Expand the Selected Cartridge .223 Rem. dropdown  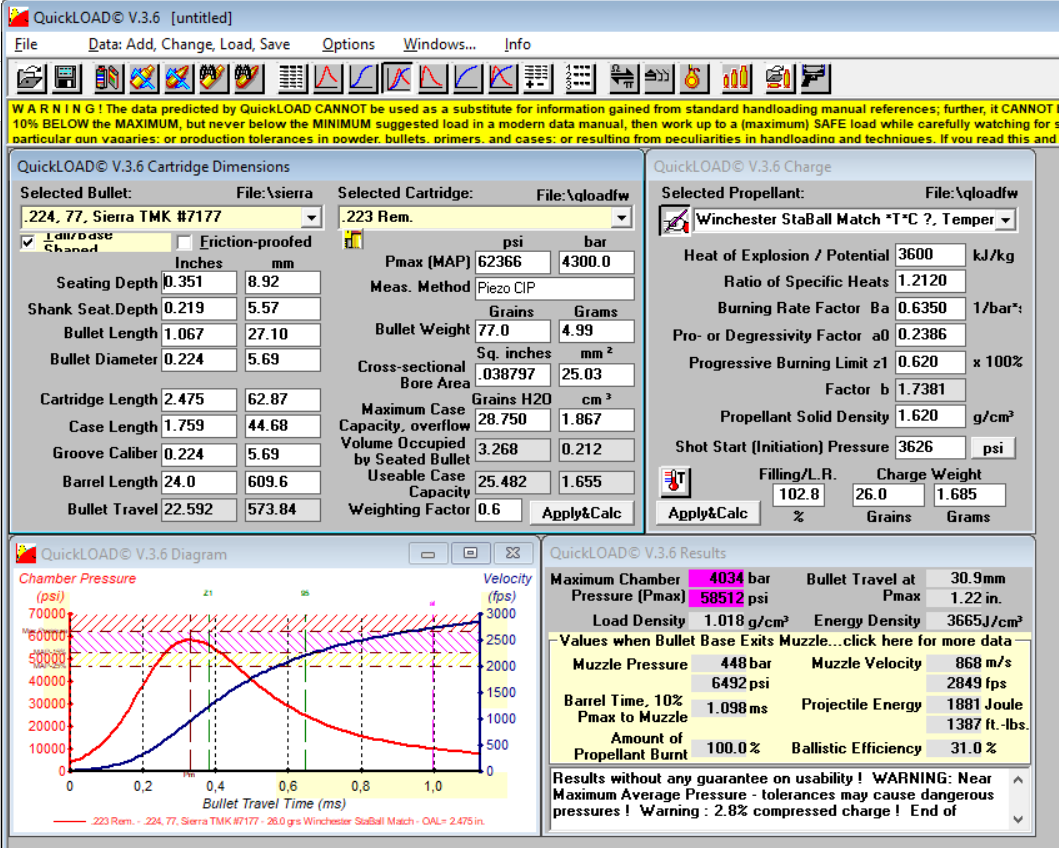[x=621, y=218]
